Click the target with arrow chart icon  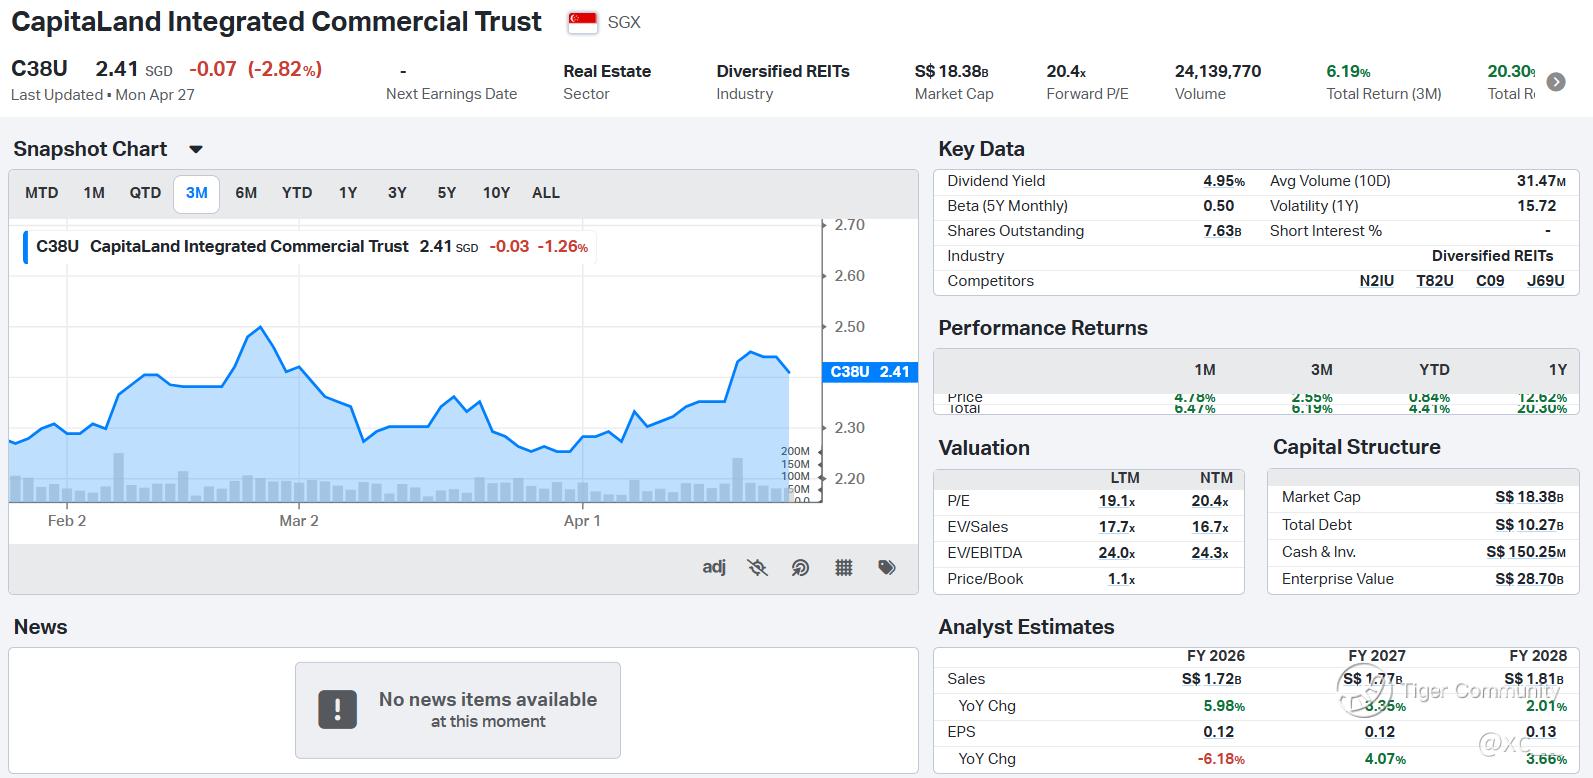coord(800,568)
